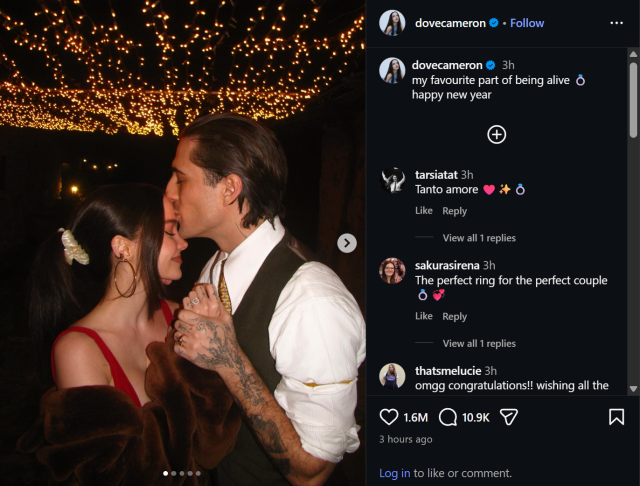Open comments via speech bubble icon
Image resolution: width=640 pixels, height=486 pixels.
coord(449,417)
